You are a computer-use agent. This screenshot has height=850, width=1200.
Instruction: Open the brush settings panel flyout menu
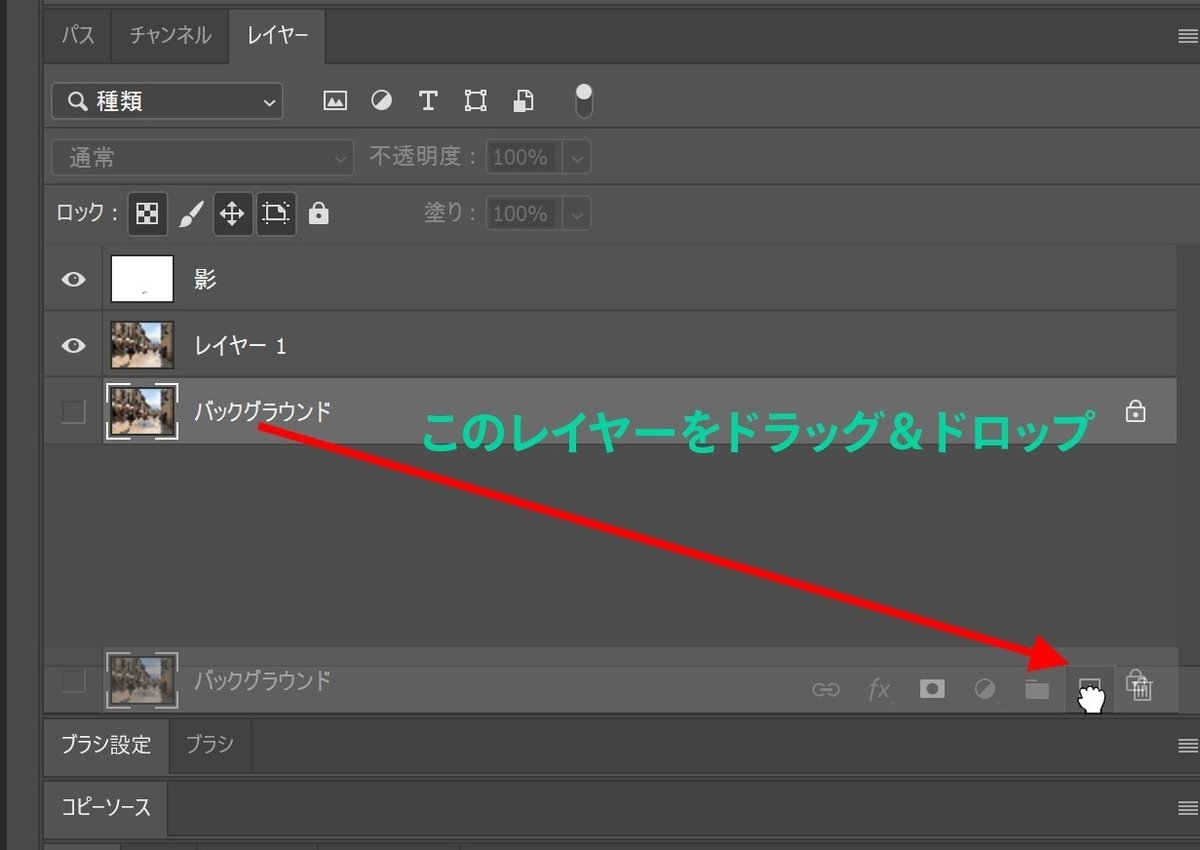click(x=1187, y=745)
